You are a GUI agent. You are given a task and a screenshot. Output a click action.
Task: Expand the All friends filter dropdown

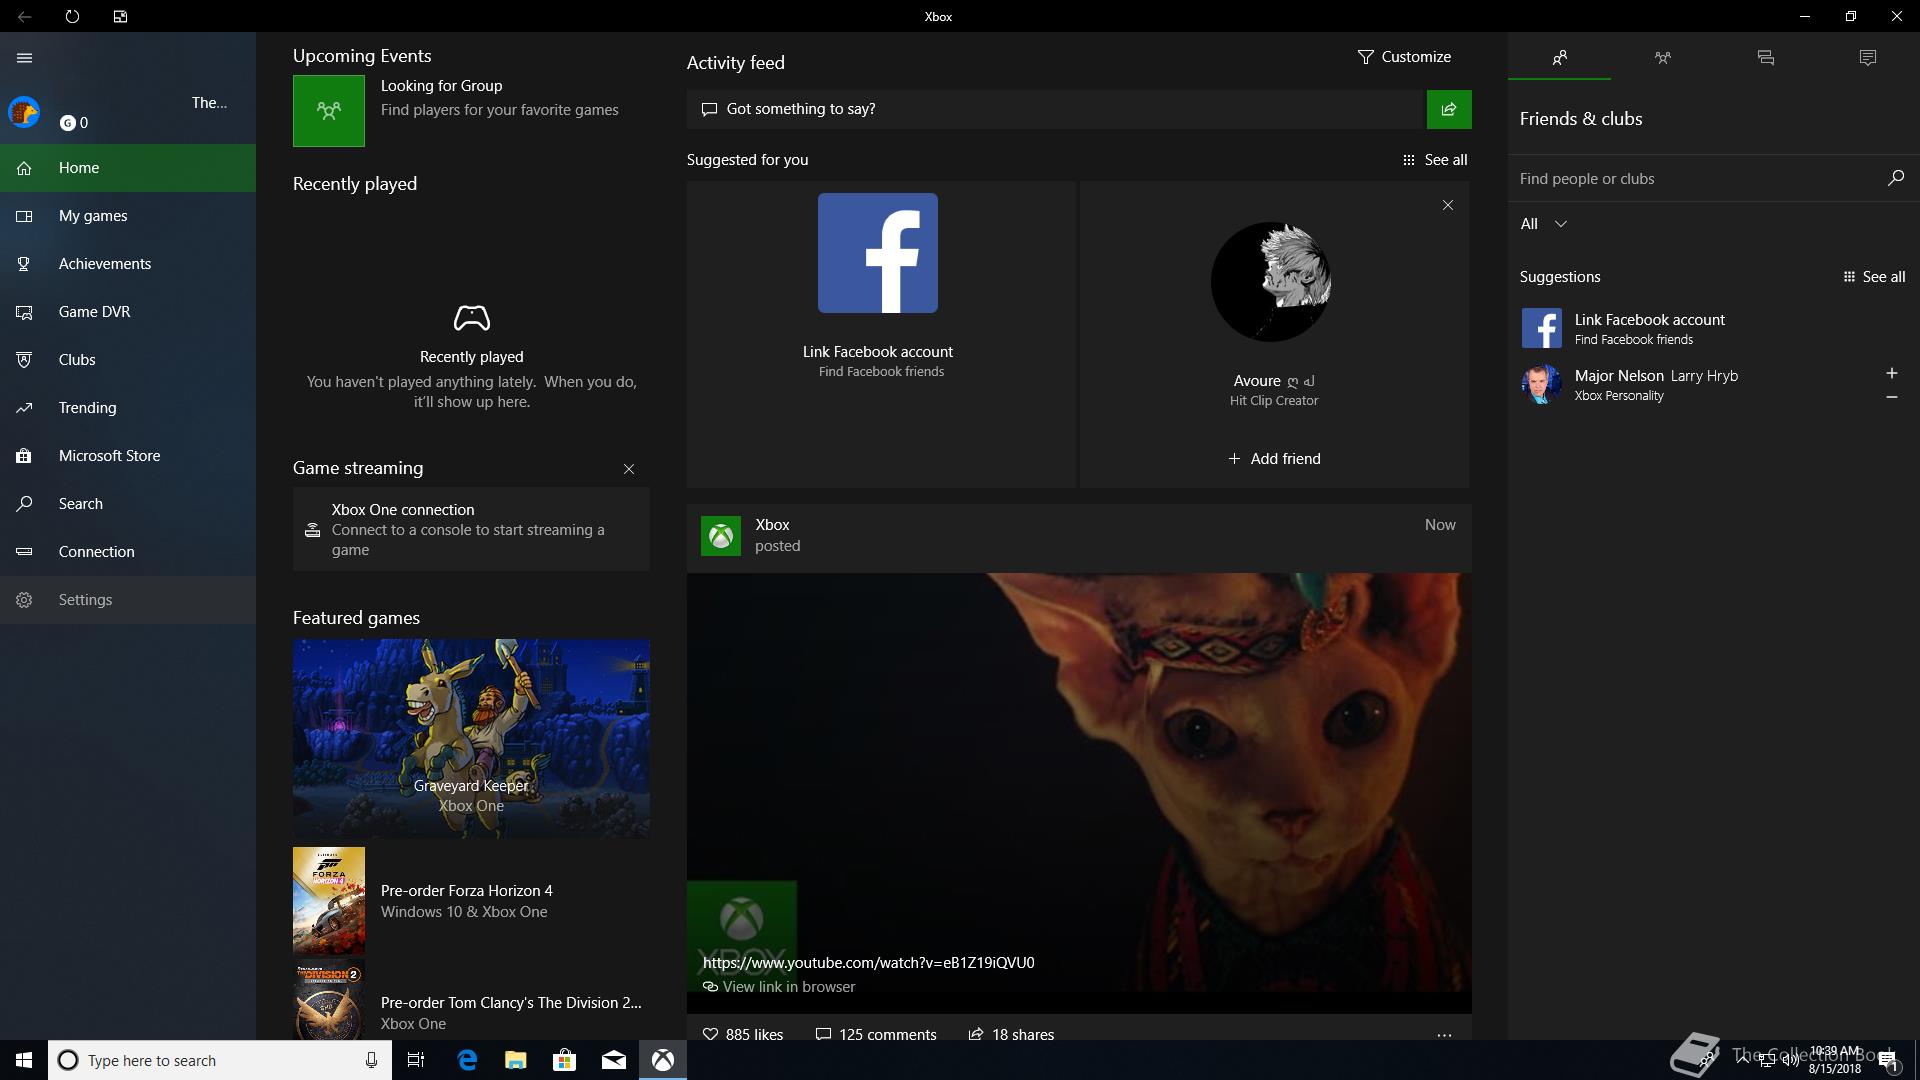coord(1543,224)
